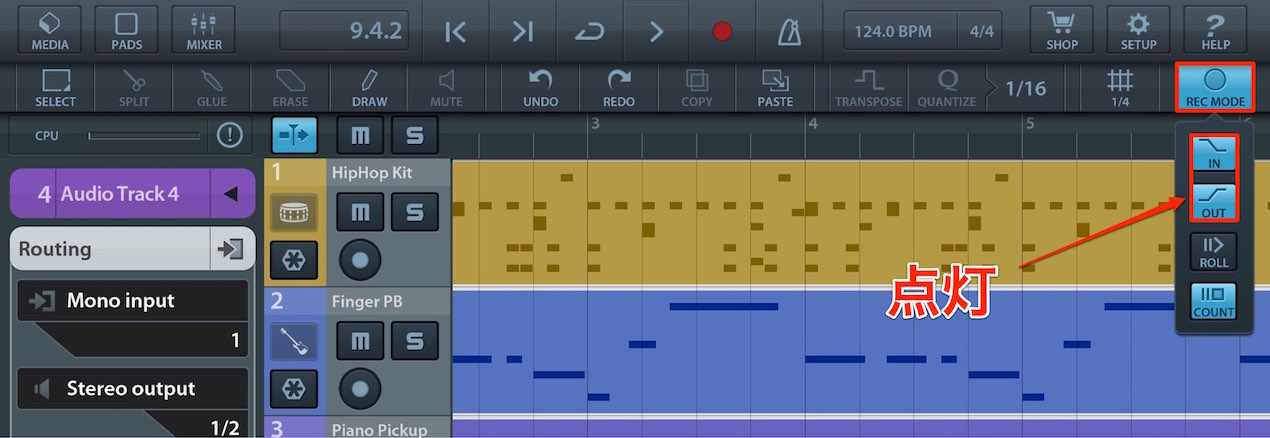The image size is (1270, 438).
Task: Open the HELP question mark
Action: coord(1214,30)
